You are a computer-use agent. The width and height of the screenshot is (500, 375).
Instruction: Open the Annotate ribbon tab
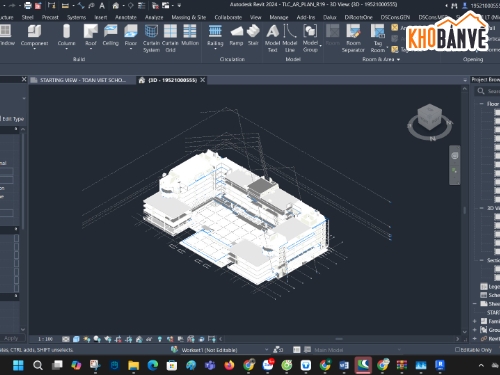126,17
